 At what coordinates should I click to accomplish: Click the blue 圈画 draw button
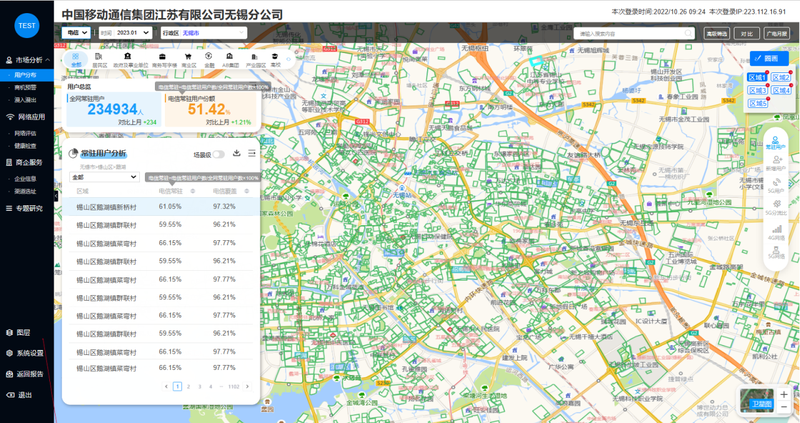(x=769, y=58)
